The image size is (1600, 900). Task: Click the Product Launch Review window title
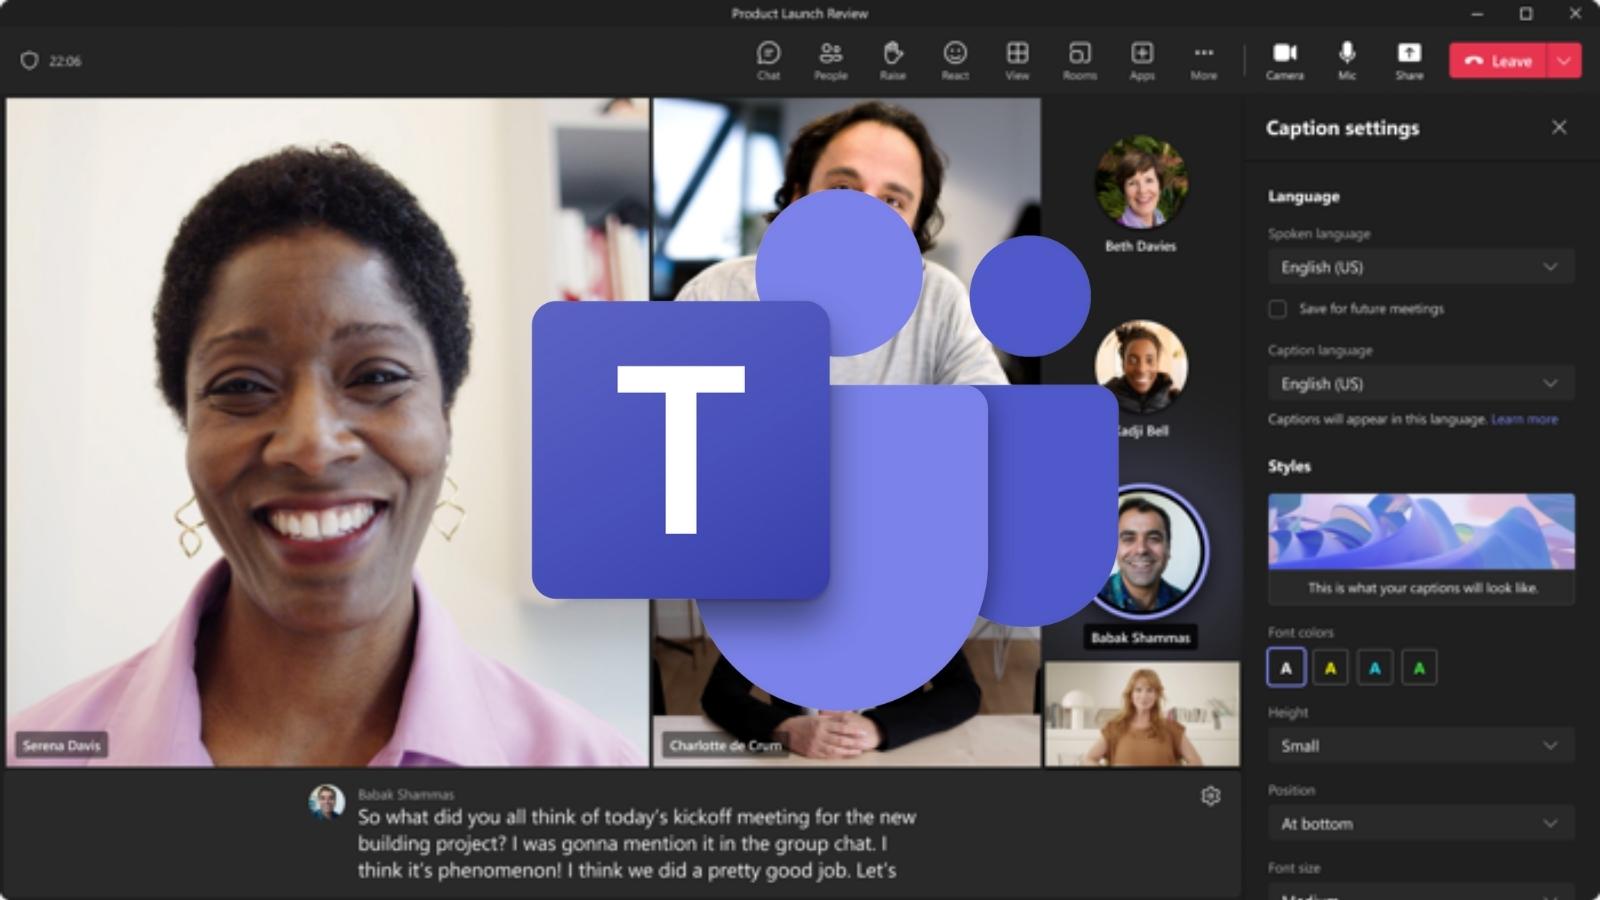pos(799,13)
